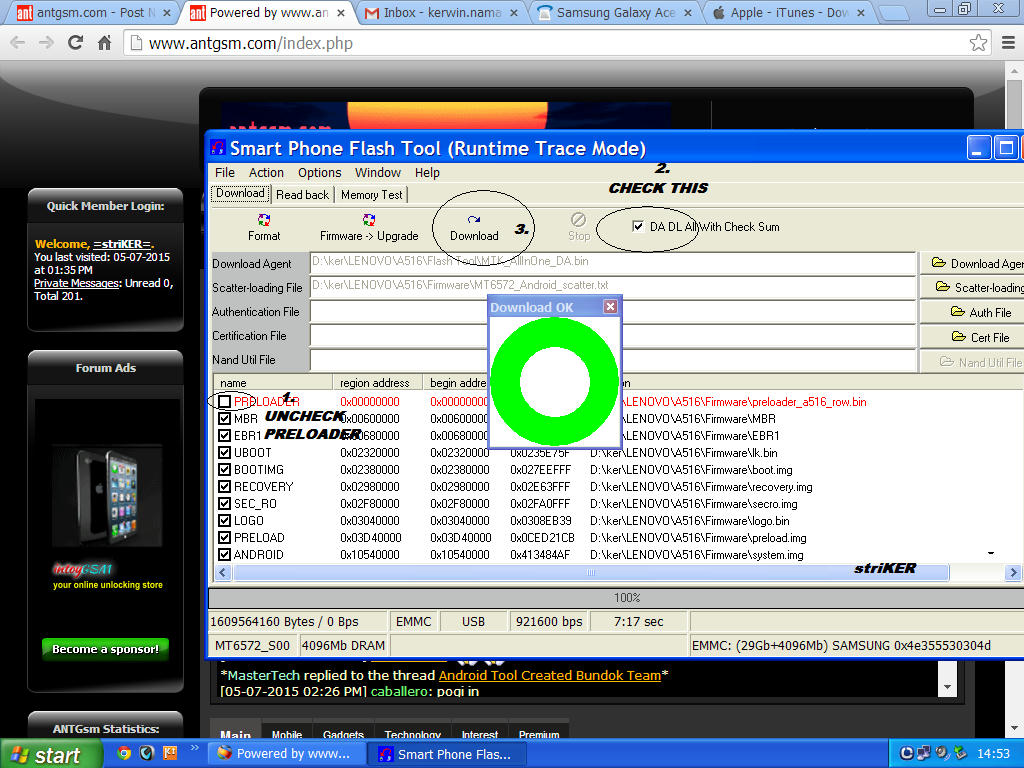
Task: Browse for Cert File
Action: pyautogui.click(x=972, y=337)
